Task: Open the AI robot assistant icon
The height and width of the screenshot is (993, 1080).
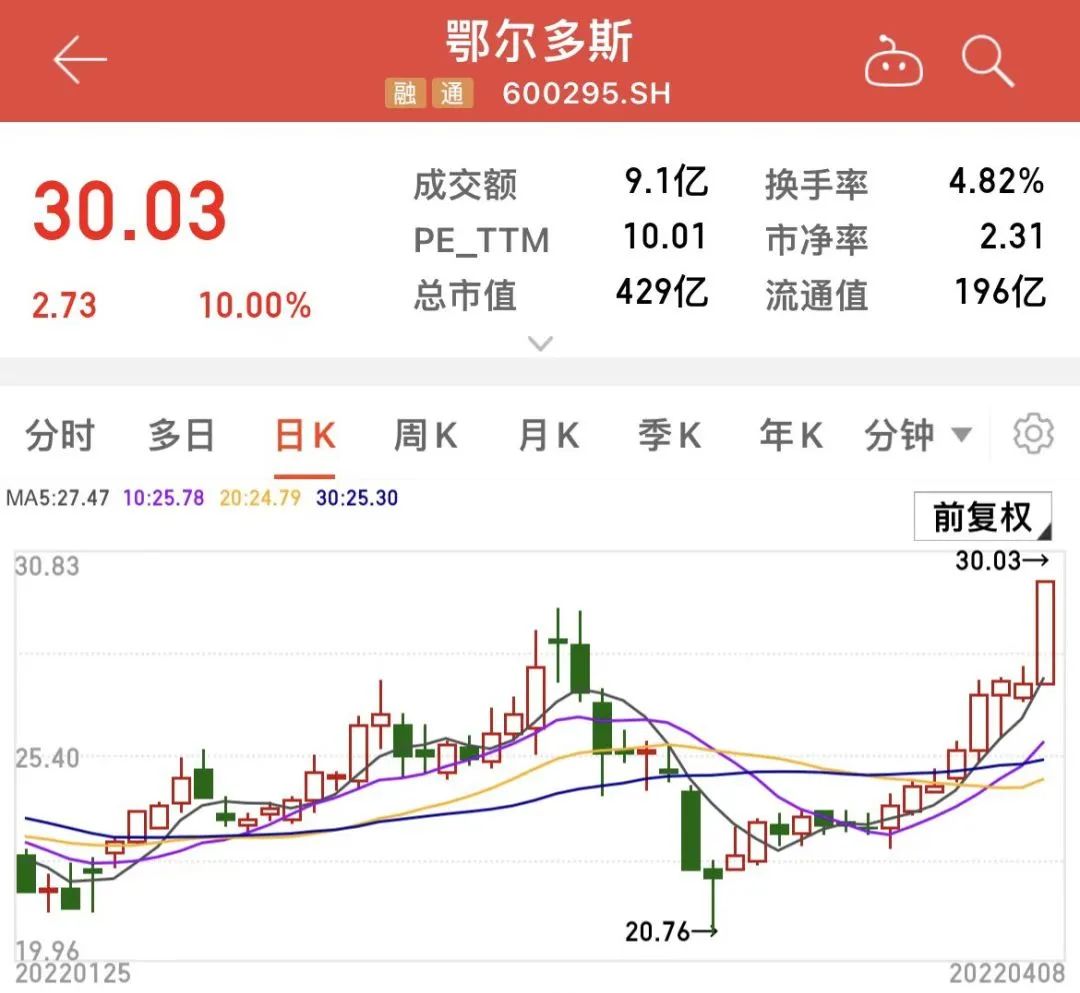Action: [894, 60]
